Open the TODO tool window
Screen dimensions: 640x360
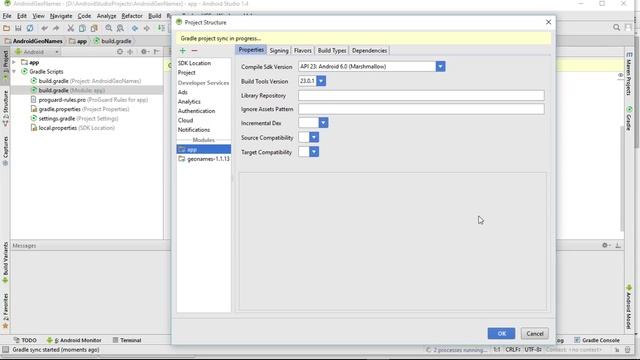pyautogui.click(x=25, y=340)
